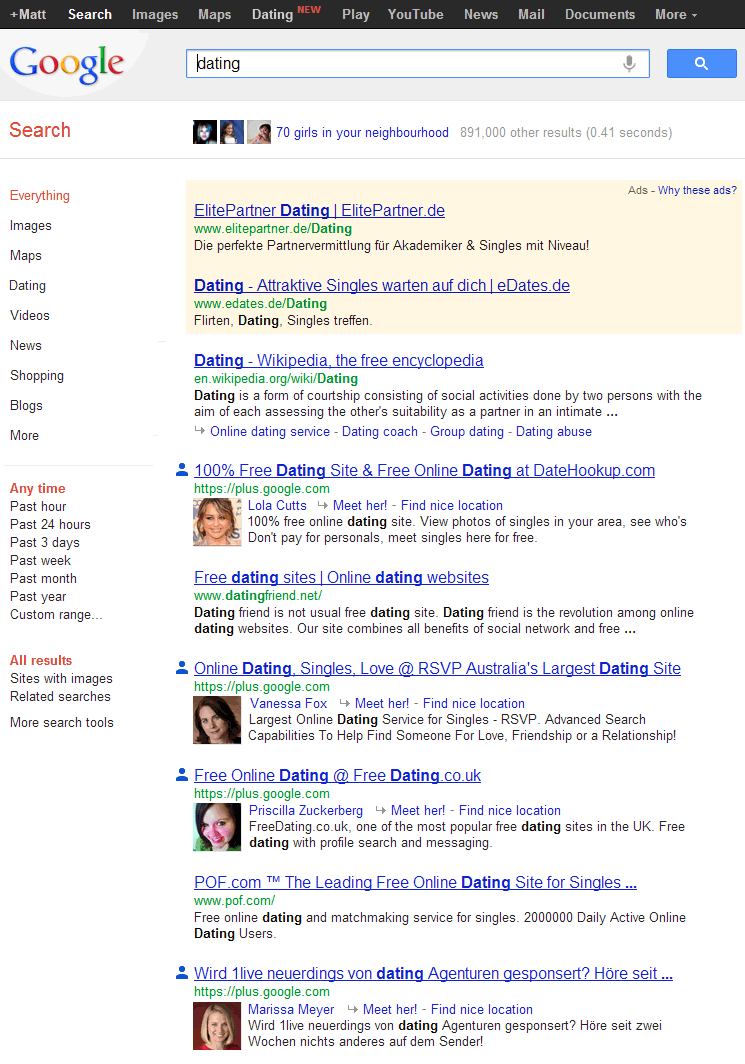Viewport: 745px width, 1064px height.
Task: Open Online dating service sublink
Action: [270, 432]
